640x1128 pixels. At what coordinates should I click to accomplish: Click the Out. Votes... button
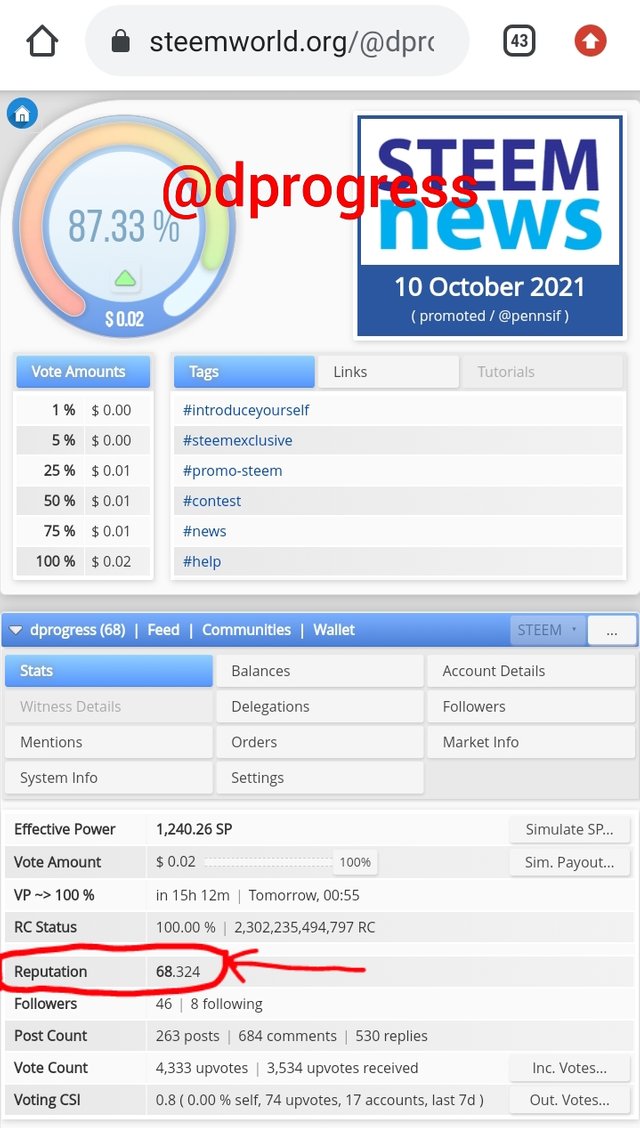pyautogui.click(x=570, y=1101)
